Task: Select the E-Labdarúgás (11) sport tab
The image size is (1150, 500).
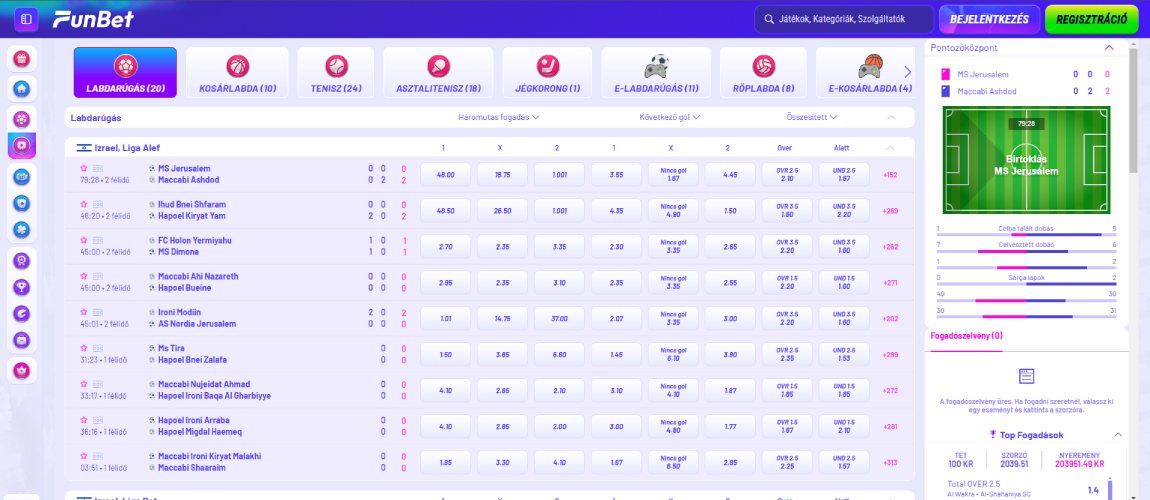Action: tap(656, 73)
